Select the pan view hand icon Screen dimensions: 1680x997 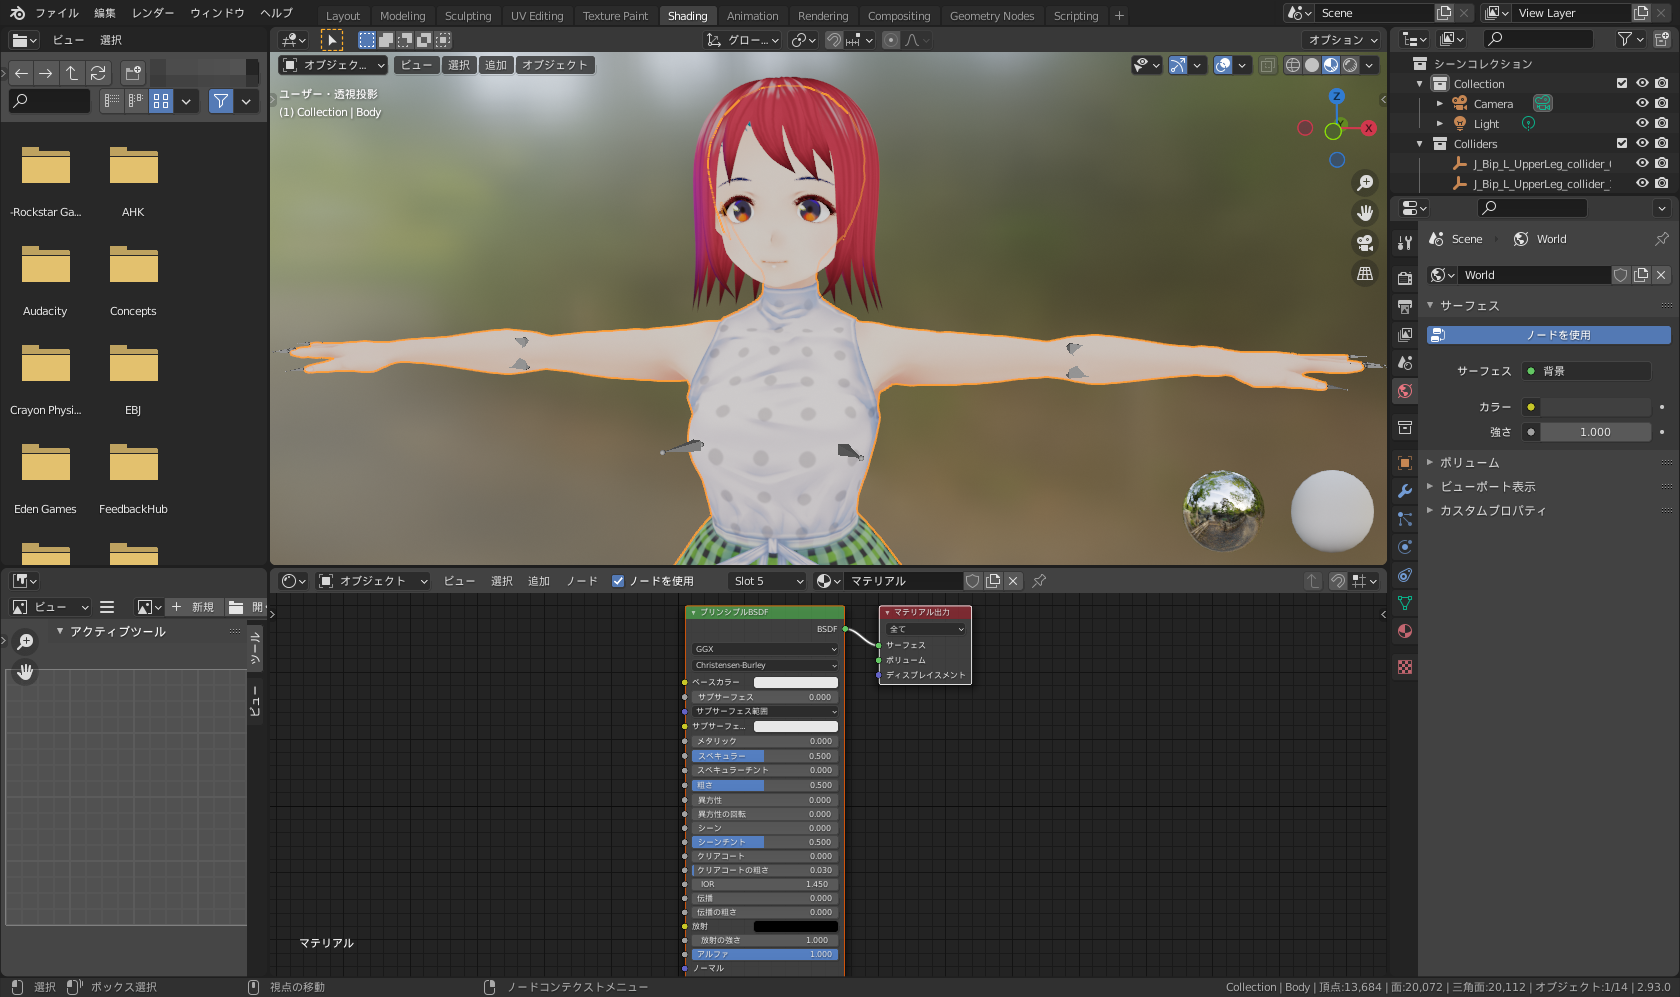1365,213
